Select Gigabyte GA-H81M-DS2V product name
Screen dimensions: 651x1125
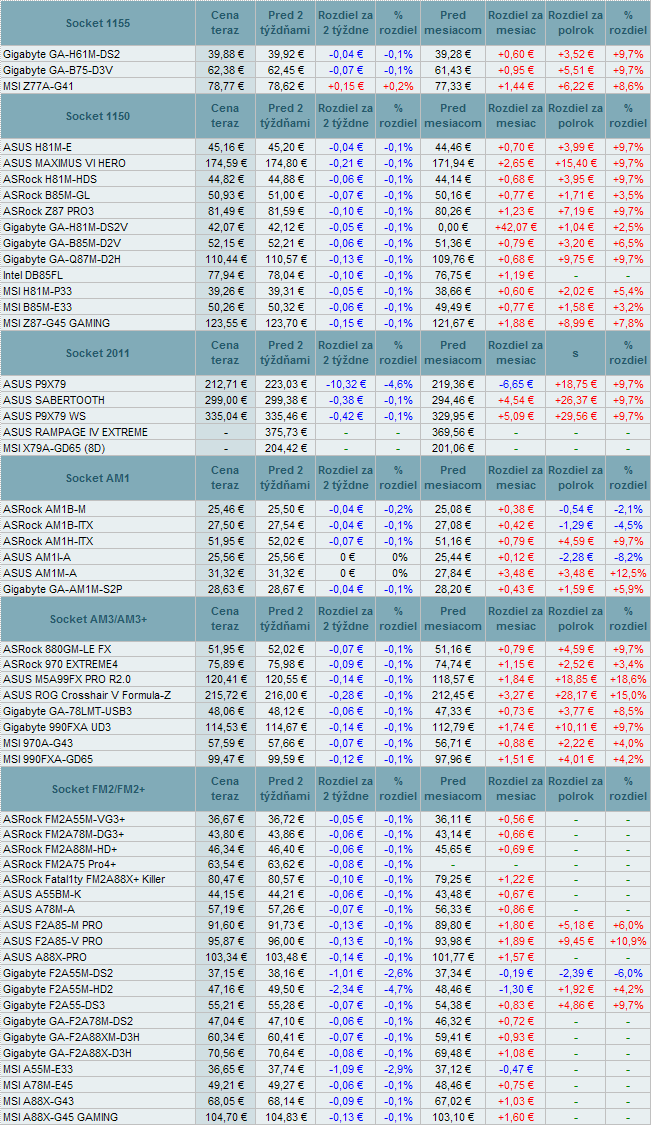coord(65,227)
